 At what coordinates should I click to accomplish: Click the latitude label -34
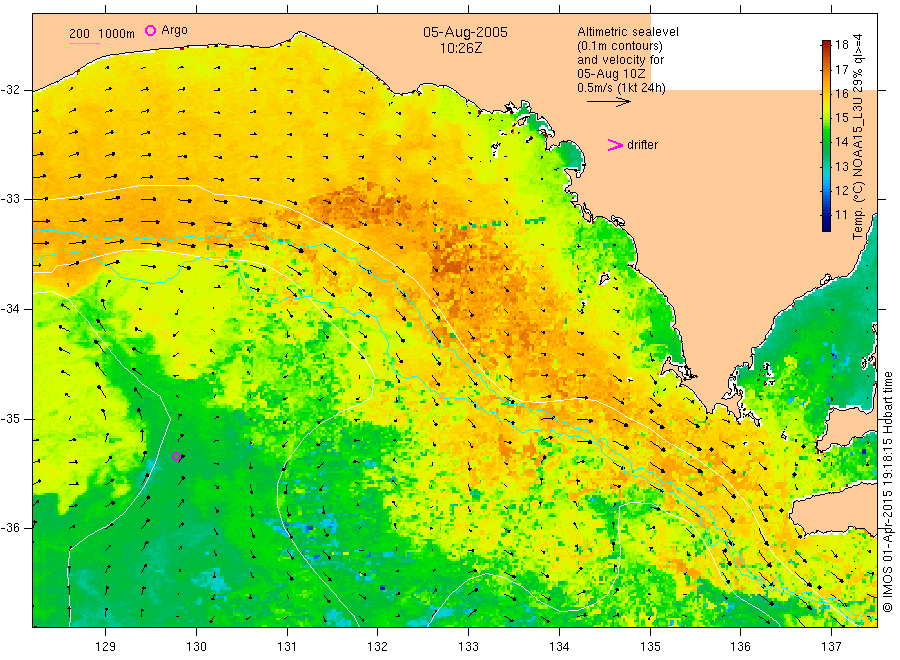point(10,309)
